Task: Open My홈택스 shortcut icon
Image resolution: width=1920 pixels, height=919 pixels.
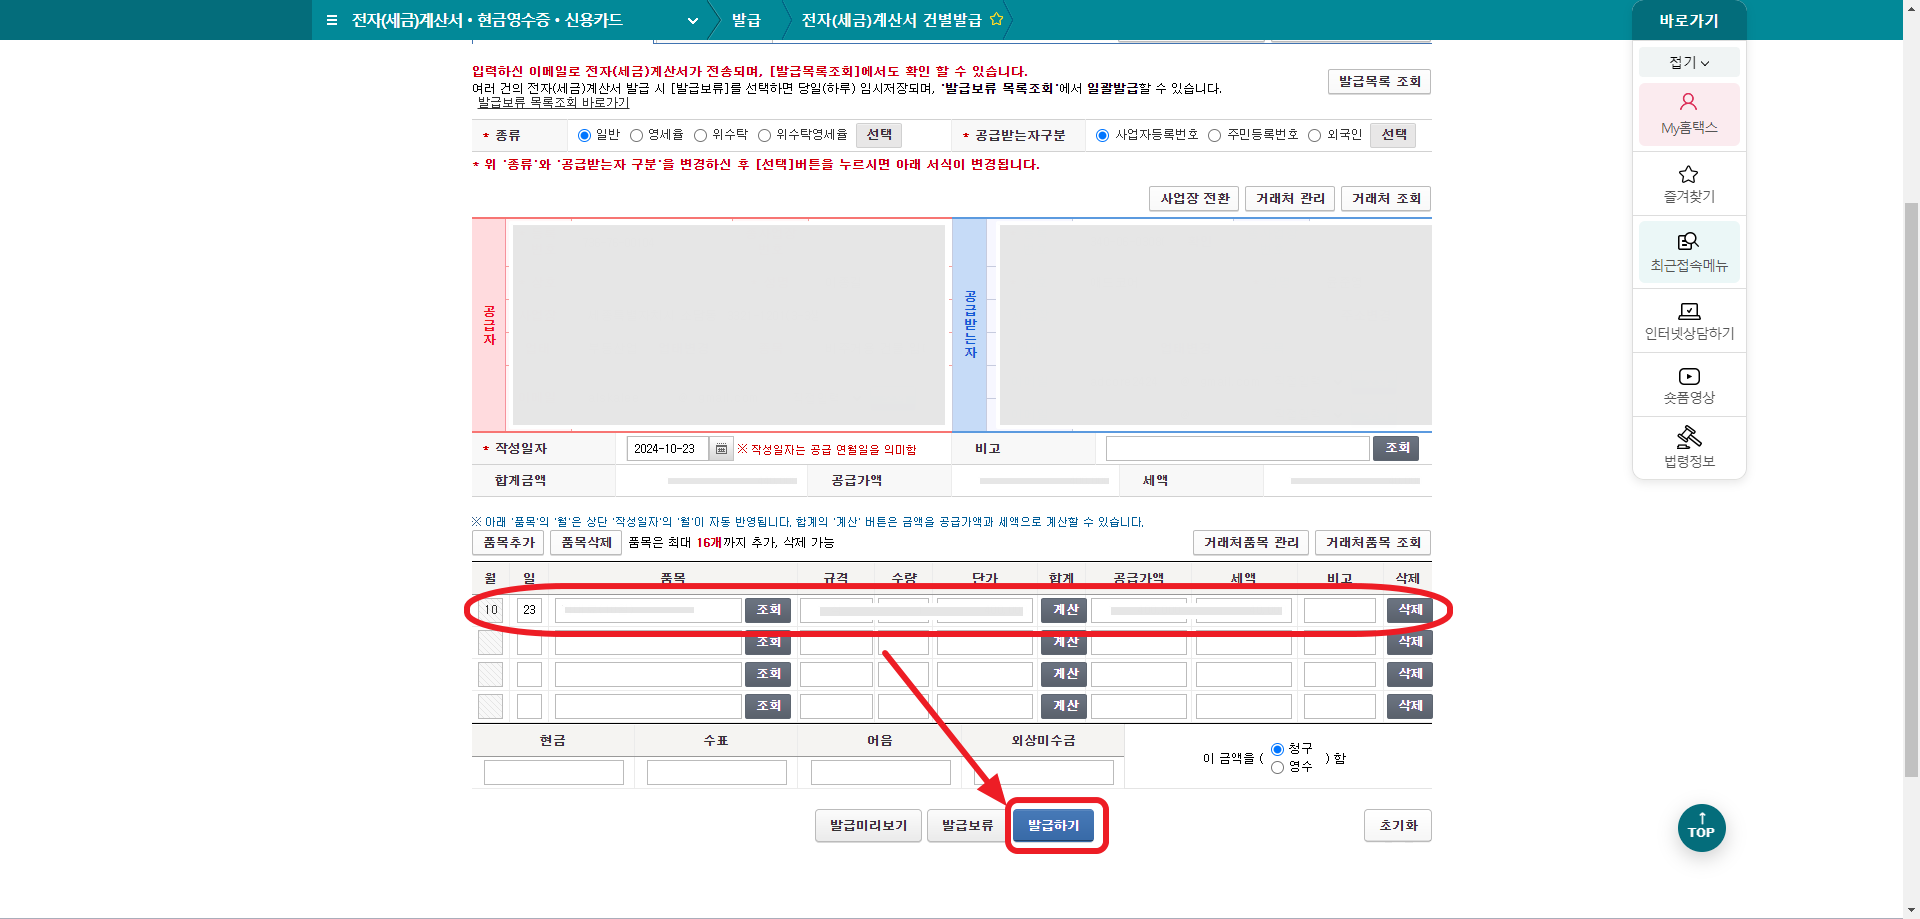Action: [x=1689, y=114]
